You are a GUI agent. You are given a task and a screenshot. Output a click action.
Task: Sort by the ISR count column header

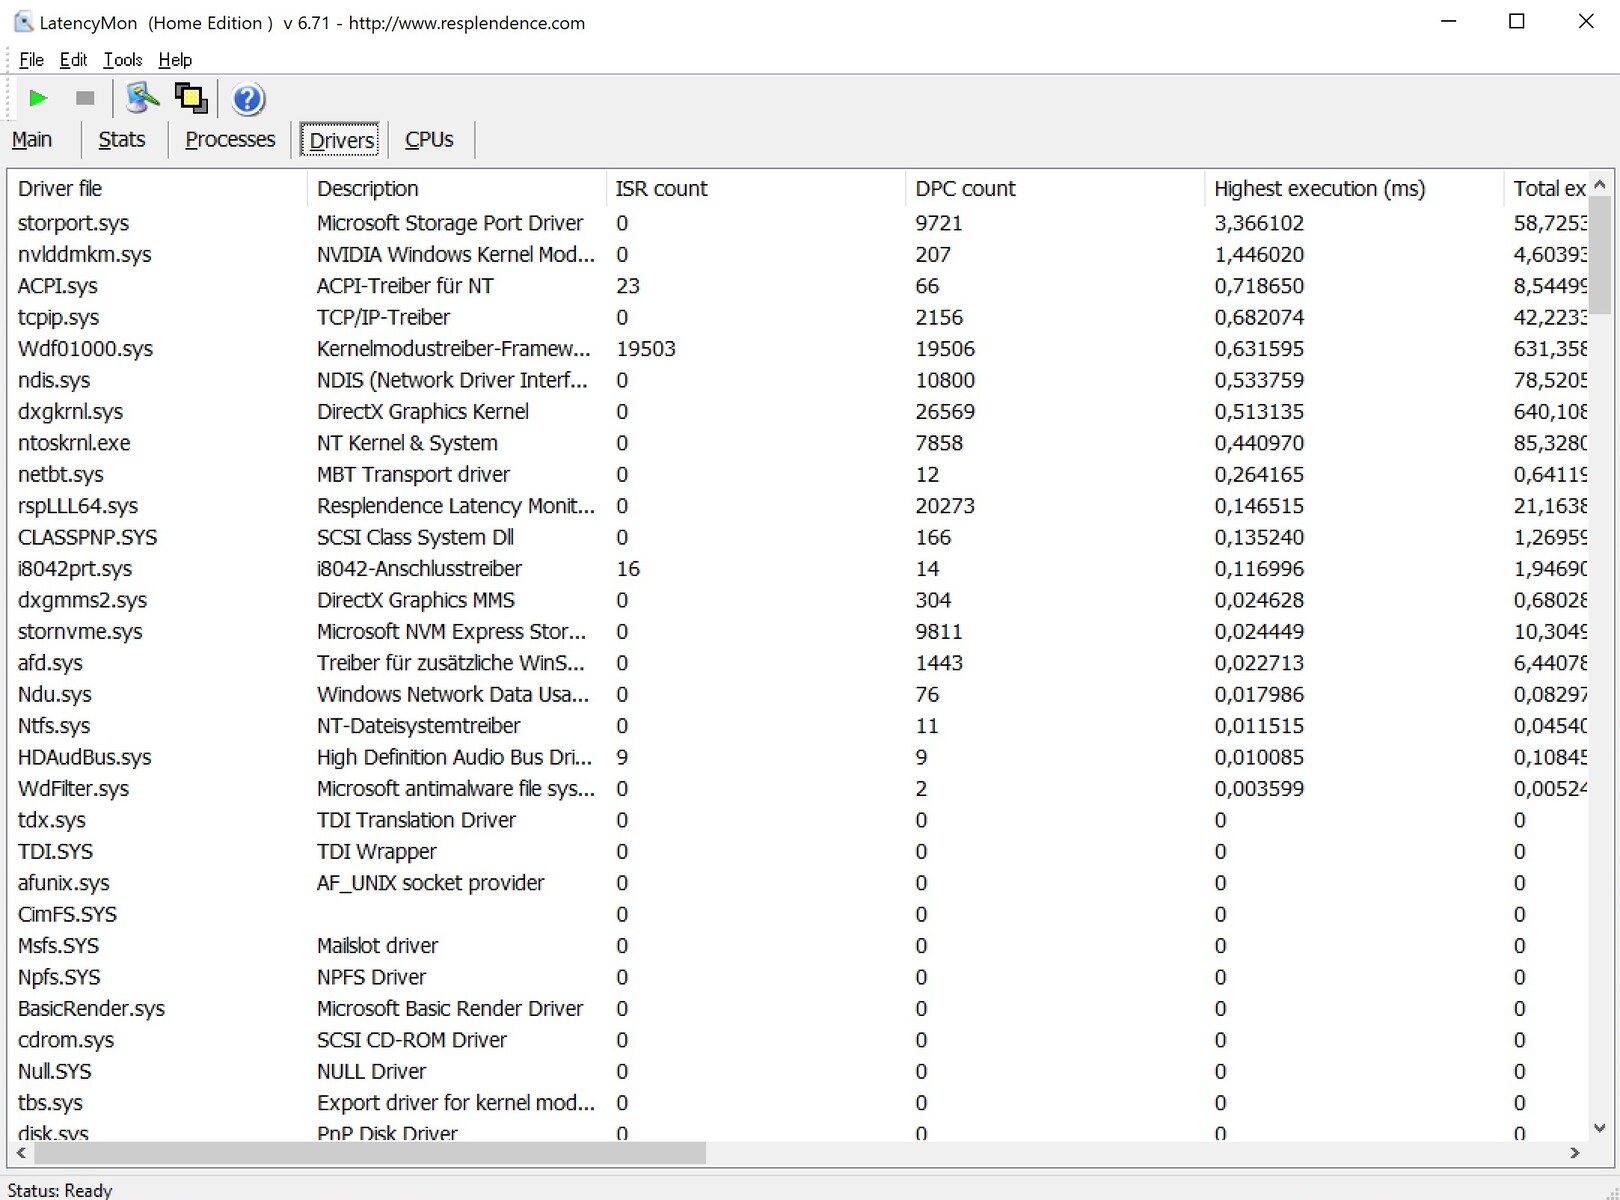pyautogui.click(x=661, y=189)
